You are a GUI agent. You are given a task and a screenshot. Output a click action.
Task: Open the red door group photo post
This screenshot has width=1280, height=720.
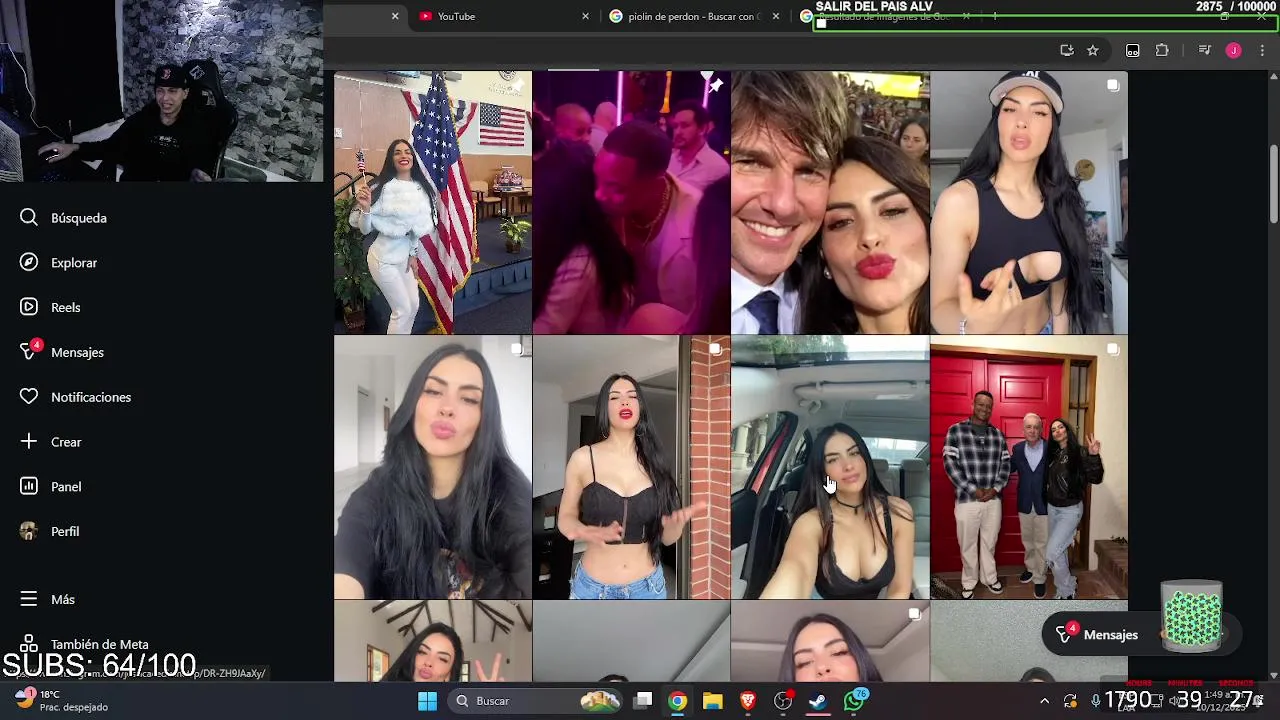click(x=1029, y=467)
